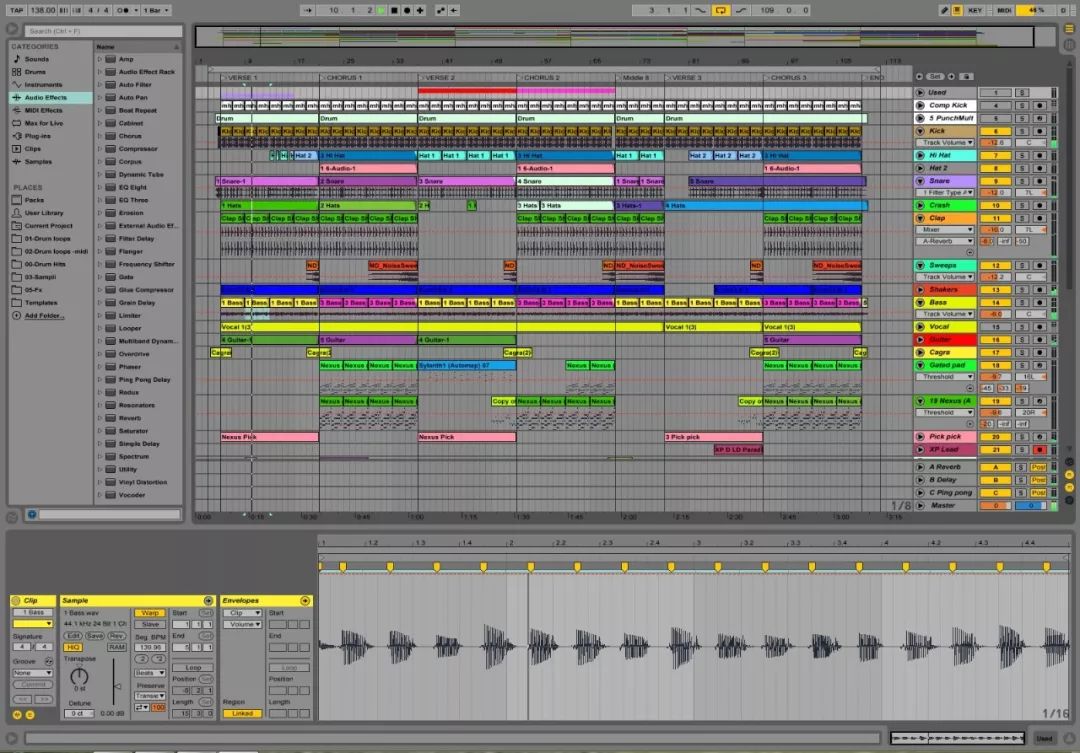1080x753 pixels.
Task: Disable the Warp switch in Sample box
Action: pyautogui.click(x=149, y=613)
